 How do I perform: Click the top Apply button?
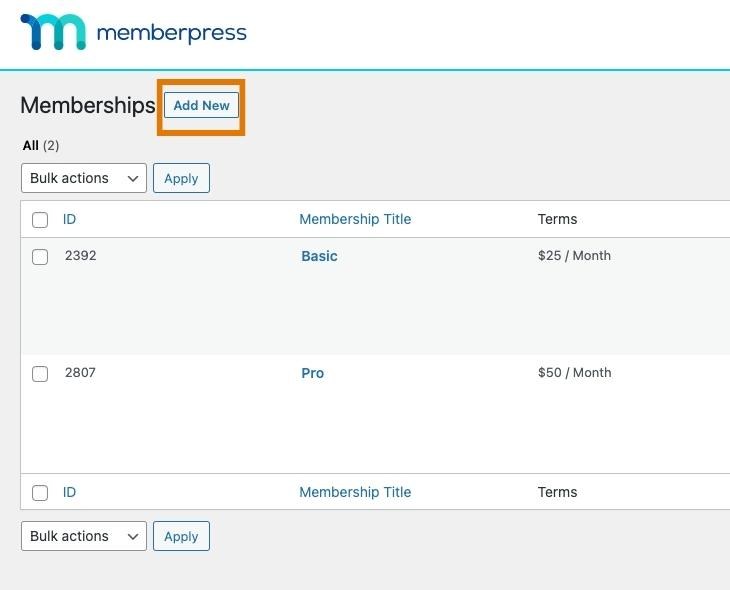click(181, 178)
